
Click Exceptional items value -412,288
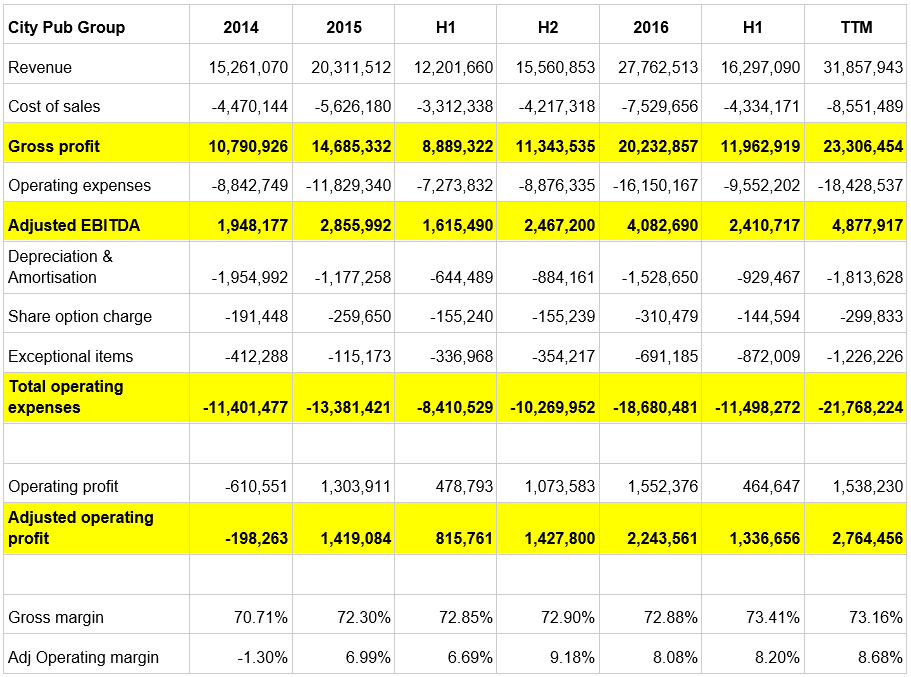point(256,356)
